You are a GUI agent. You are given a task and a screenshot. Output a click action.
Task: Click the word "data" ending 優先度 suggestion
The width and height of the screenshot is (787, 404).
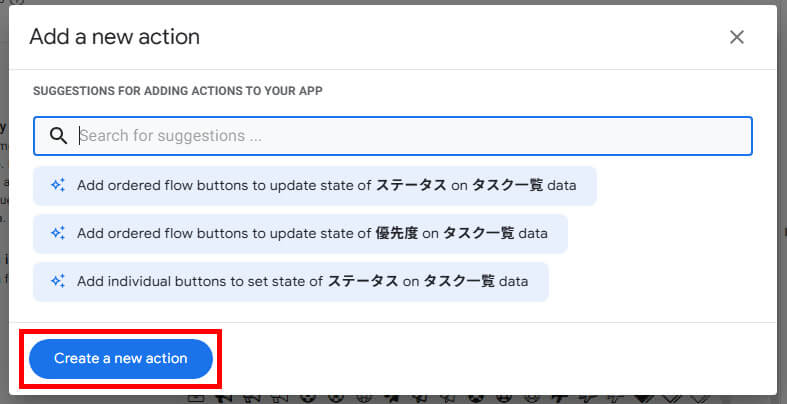(x=533, y=233)
